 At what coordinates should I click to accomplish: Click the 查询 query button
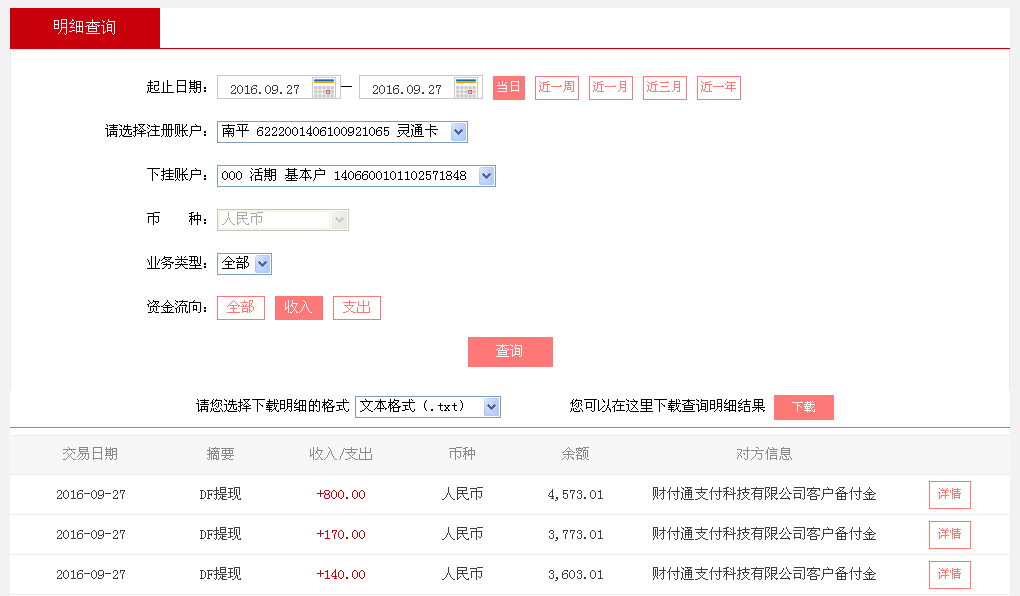[510, 351]
